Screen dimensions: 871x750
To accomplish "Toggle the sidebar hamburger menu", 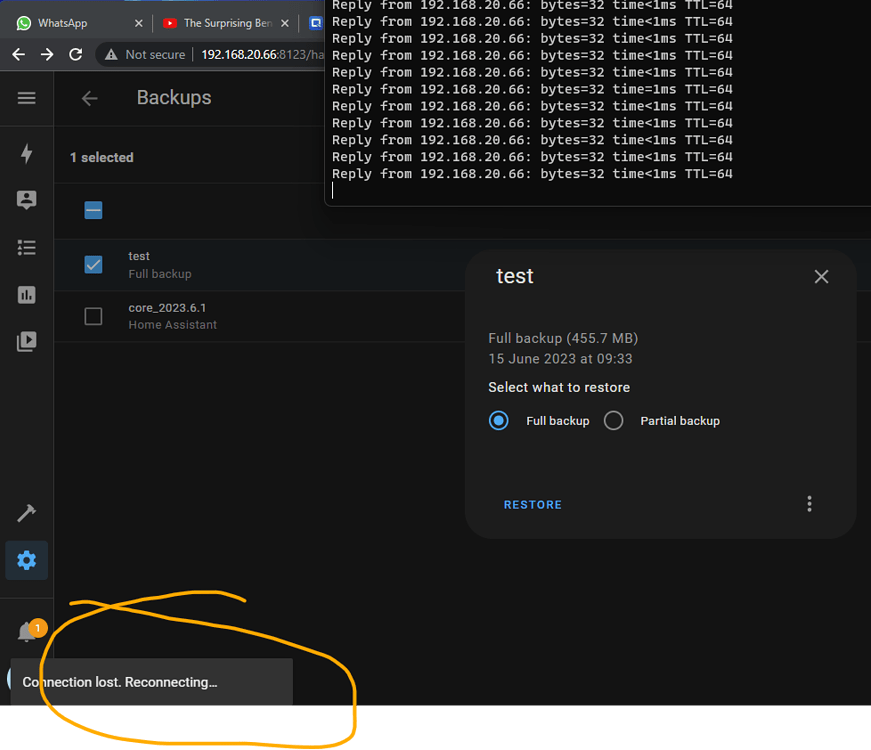I will point(26,98).
